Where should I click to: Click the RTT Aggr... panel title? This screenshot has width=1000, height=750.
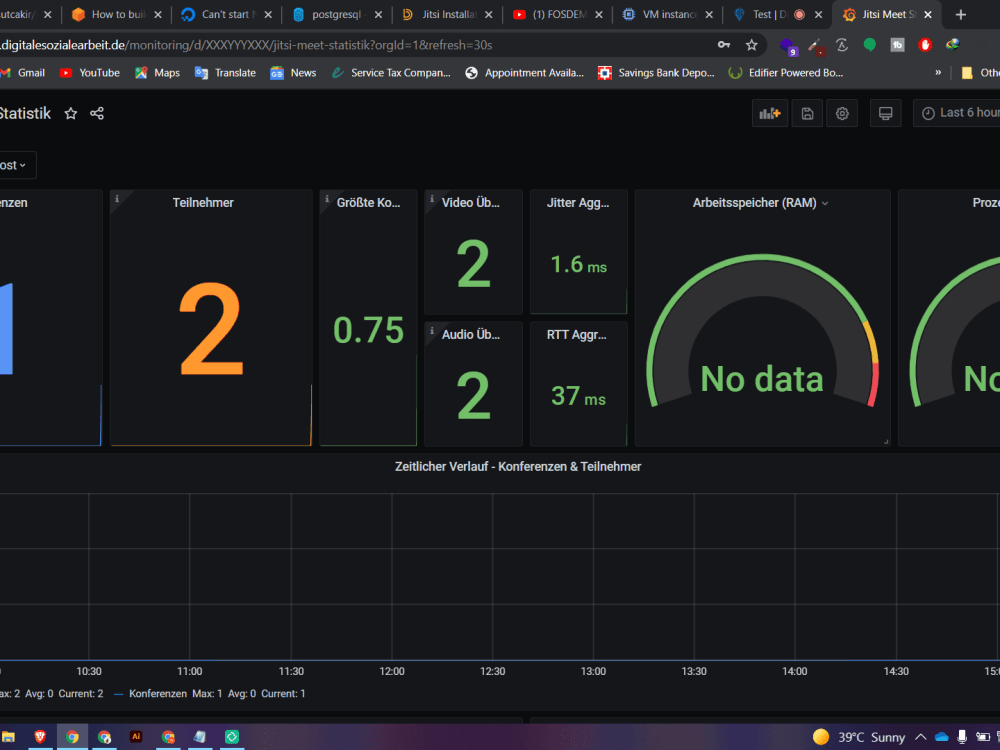[x=577, y=335]
